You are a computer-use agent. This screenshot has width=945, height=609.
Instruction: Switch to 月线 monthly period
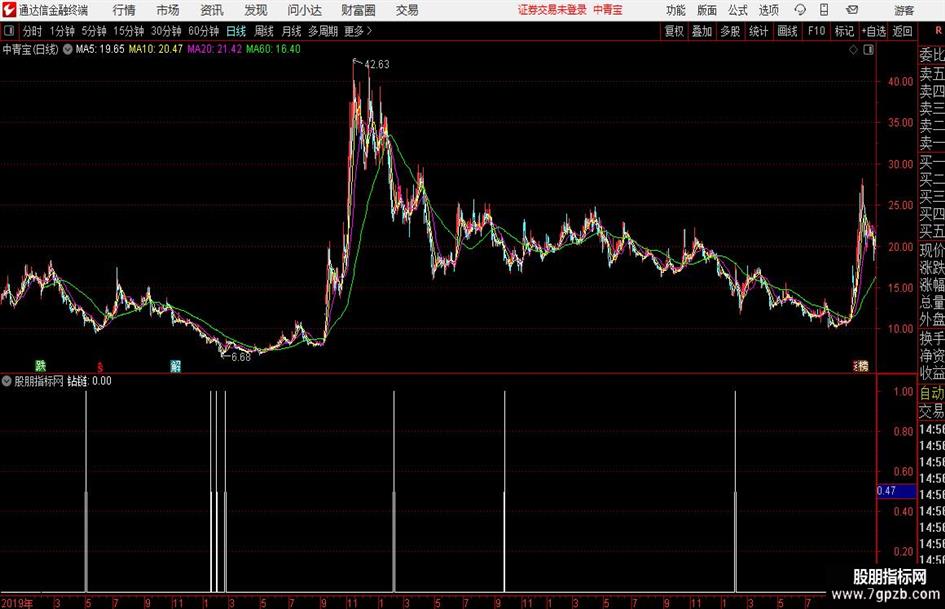pos(291,31)
